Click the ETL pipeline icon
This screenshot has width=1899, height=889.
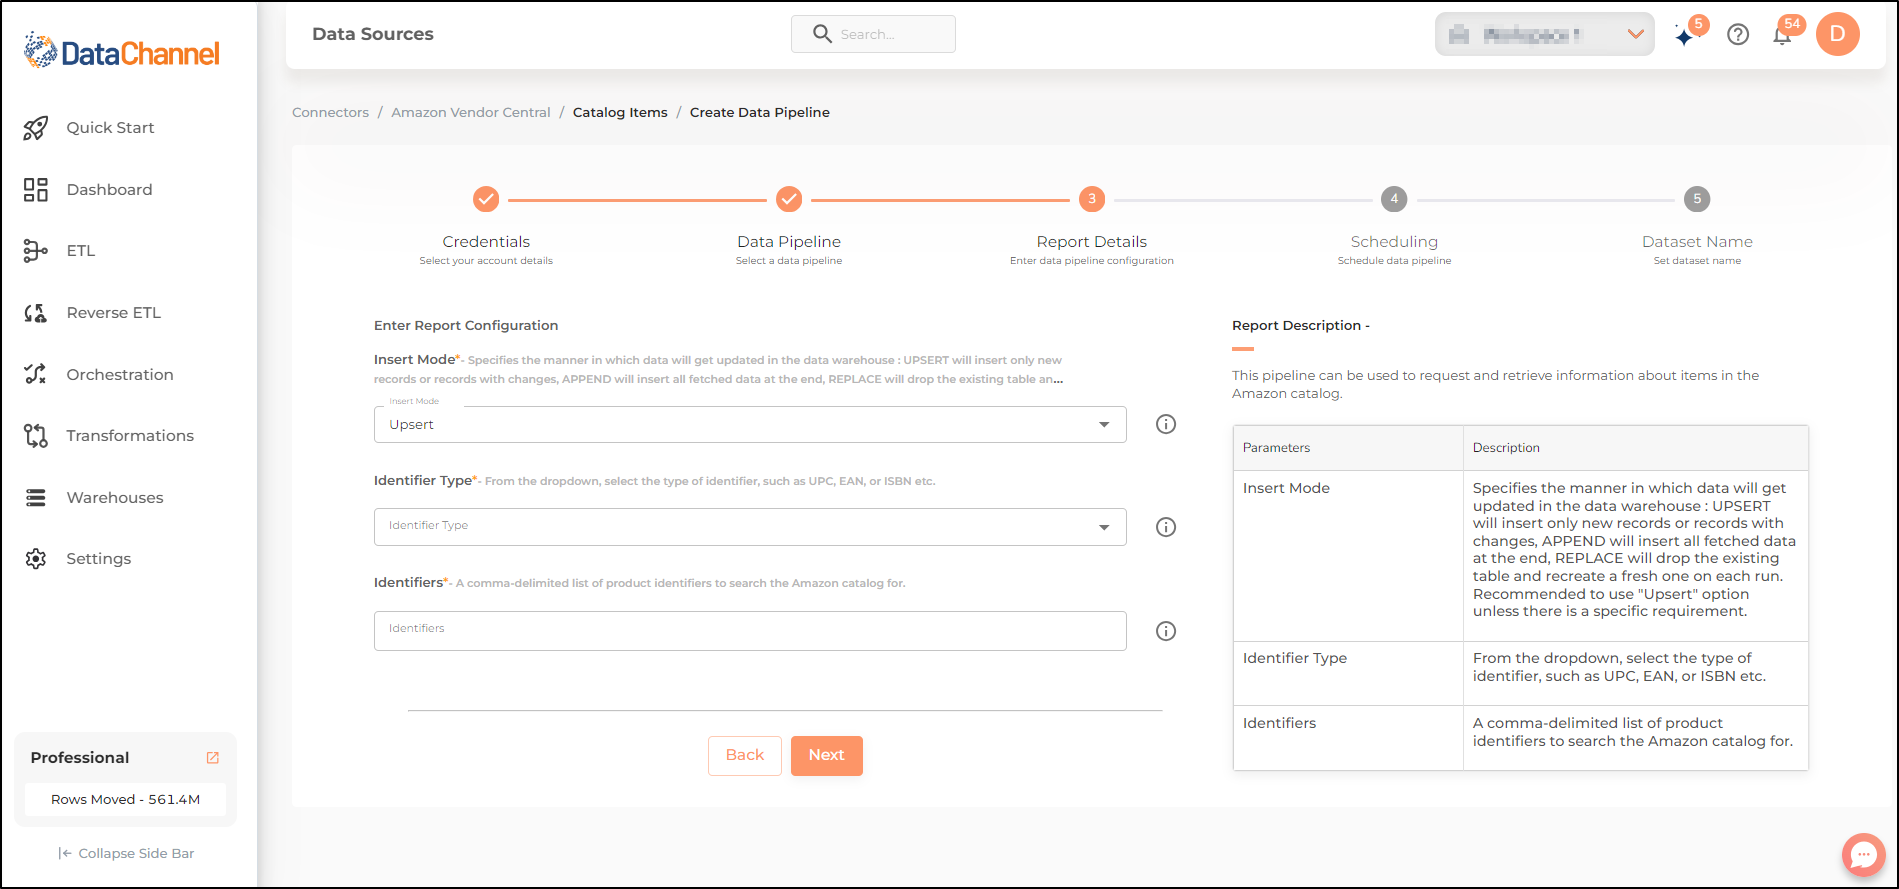(36, 251)
